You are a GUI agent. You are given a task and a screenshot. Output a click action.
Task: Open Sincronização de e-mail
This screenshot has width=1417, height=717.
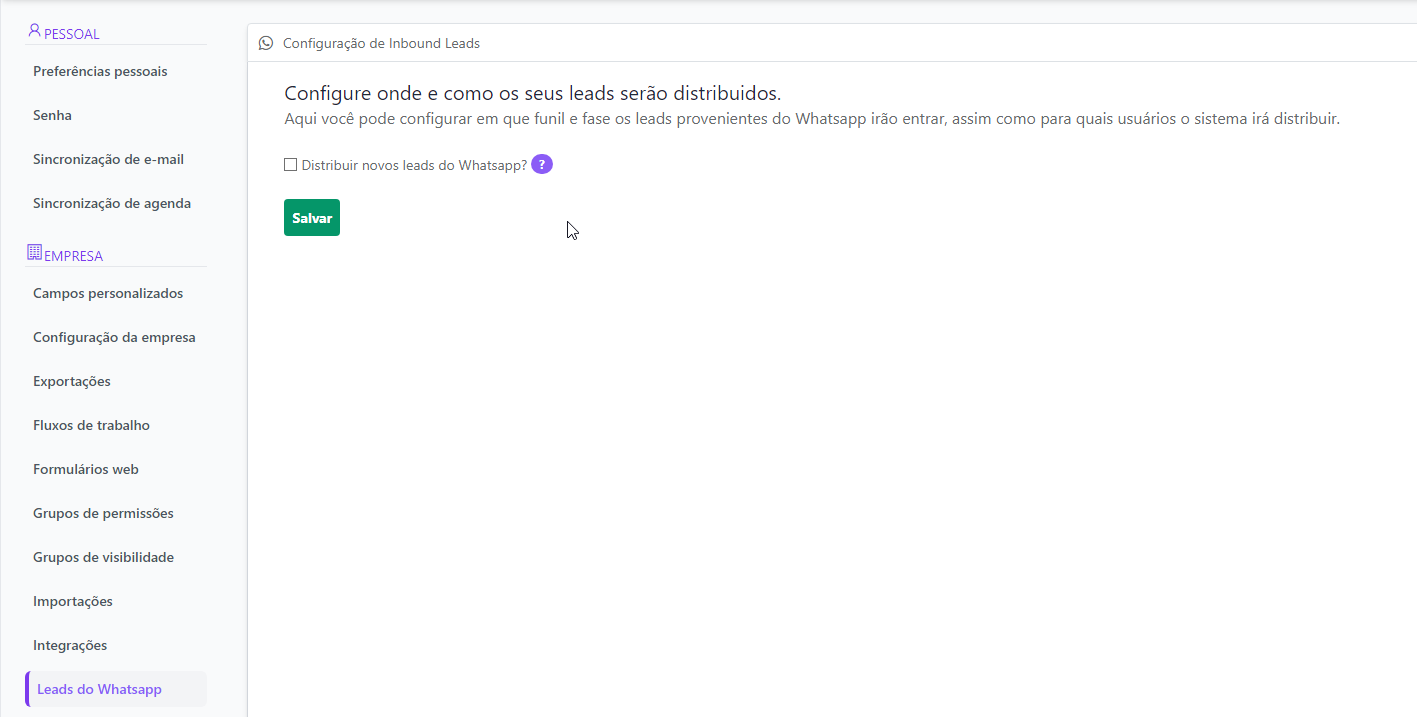[x=108, y=160]
